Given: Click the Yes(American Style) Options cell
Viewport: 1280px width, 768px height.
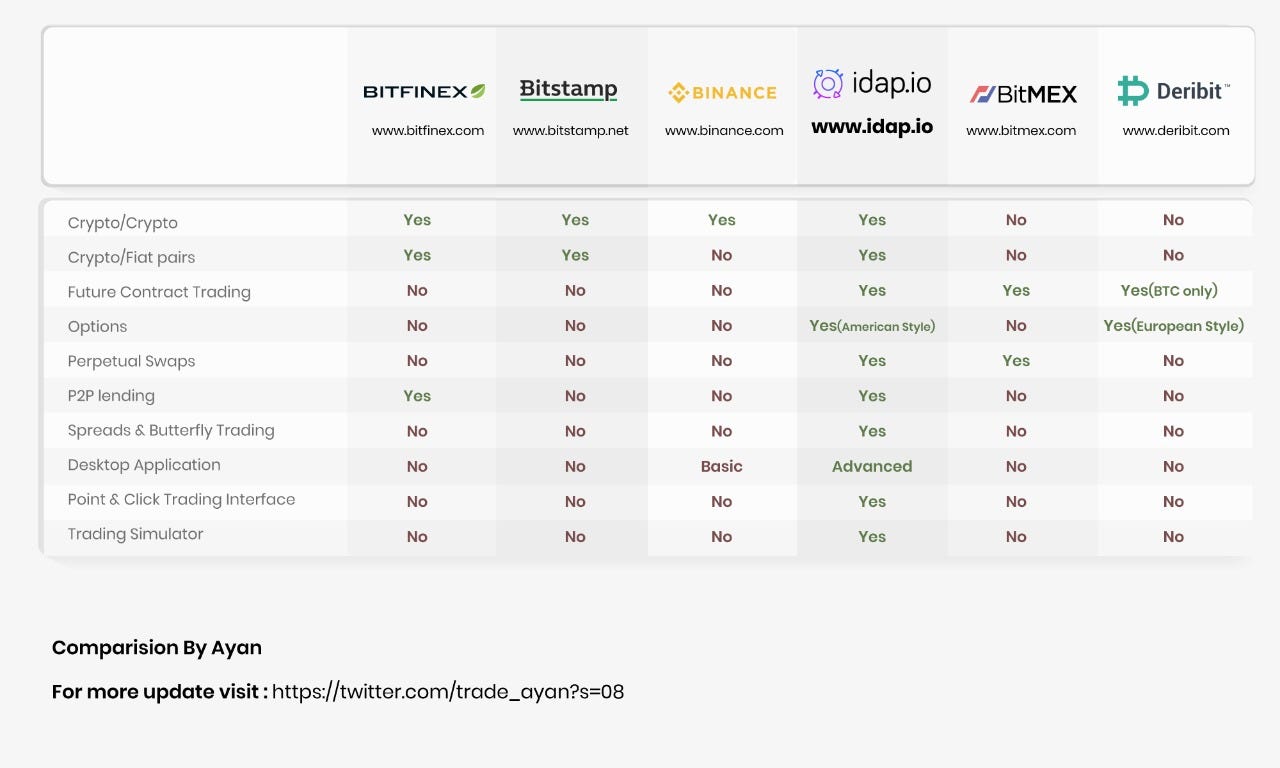Looking at the screenshot, I should [872, 326].
